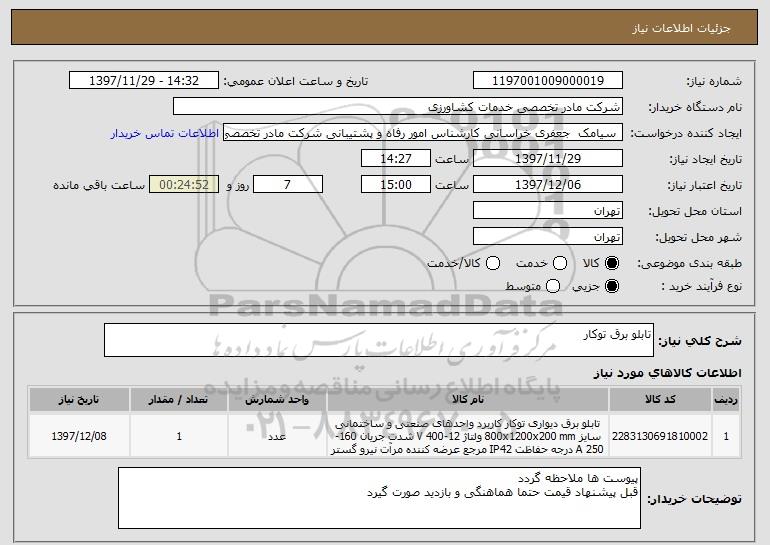The height and width of the screenshot is (545, 770).
Task: Click the تاریخ نیاز column header
Action: coord(79,400)
